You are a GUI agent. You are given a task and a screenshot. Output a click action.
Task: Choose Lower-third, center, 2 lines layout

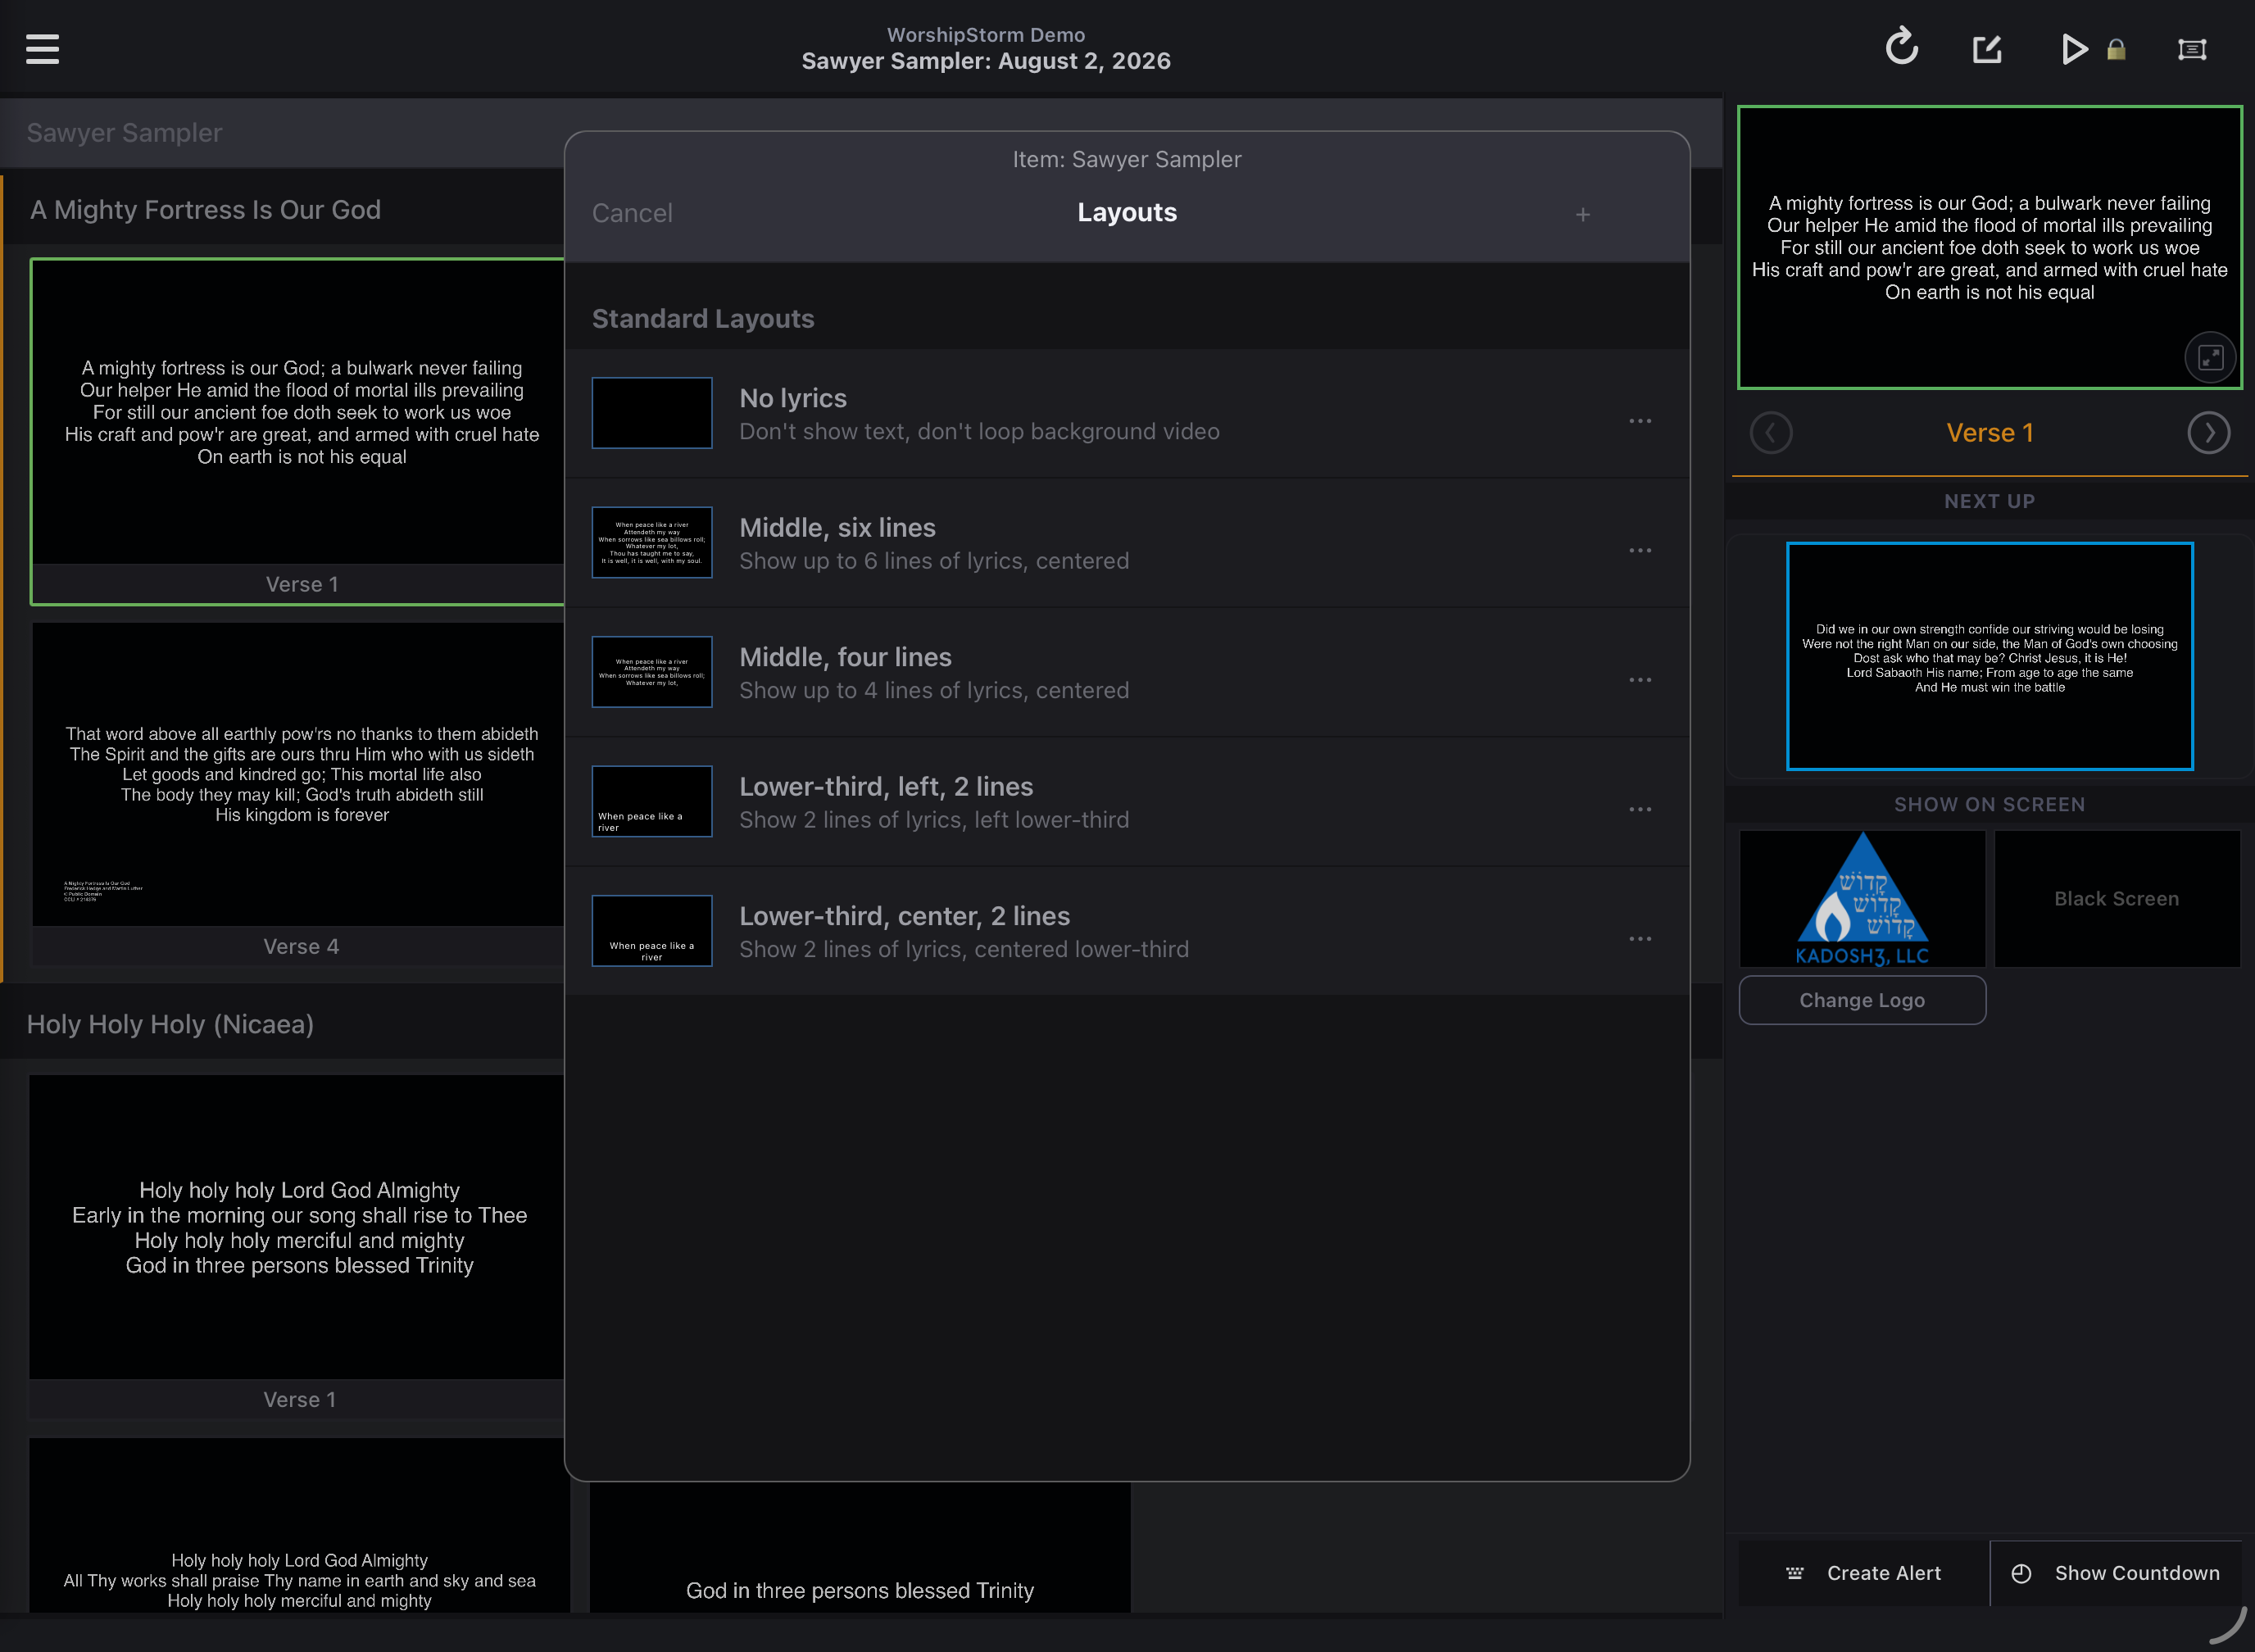[x=1127, y=931]
